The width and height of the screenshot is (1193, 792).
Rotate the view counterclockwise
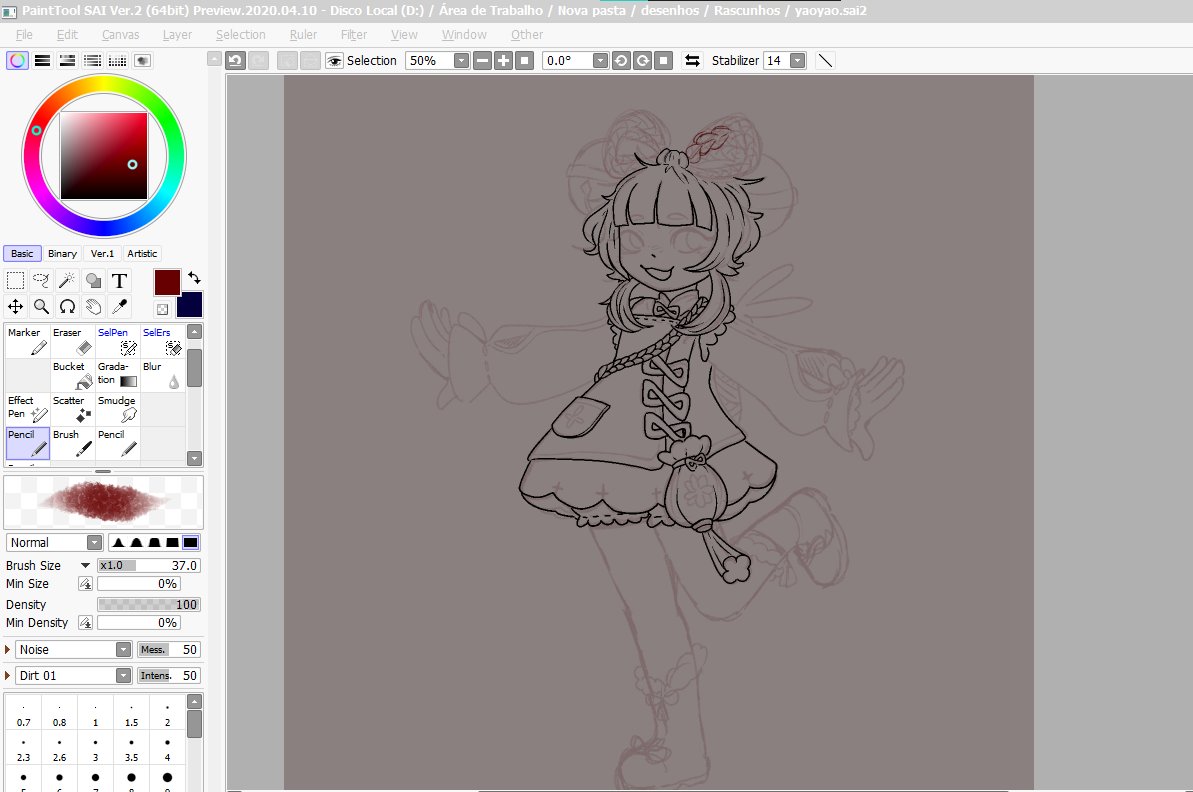coord(621,61)
